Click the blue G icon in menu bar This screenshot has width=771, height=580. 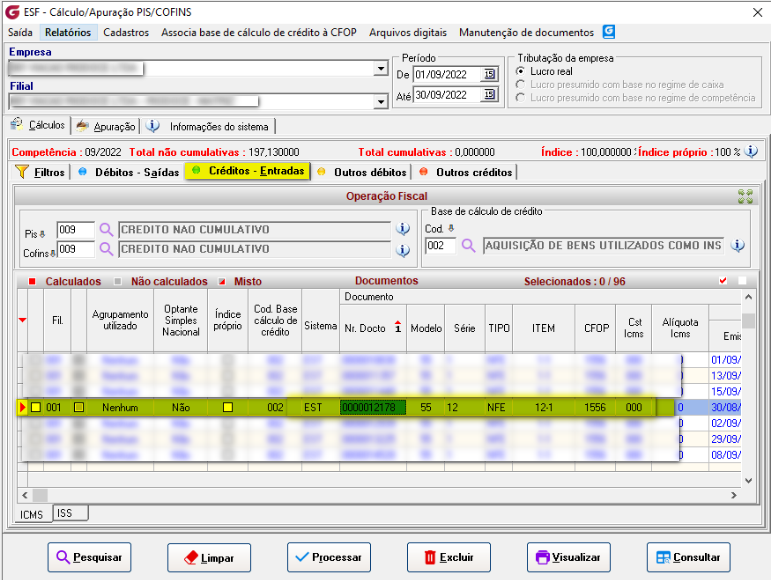(x=609, y=32)
